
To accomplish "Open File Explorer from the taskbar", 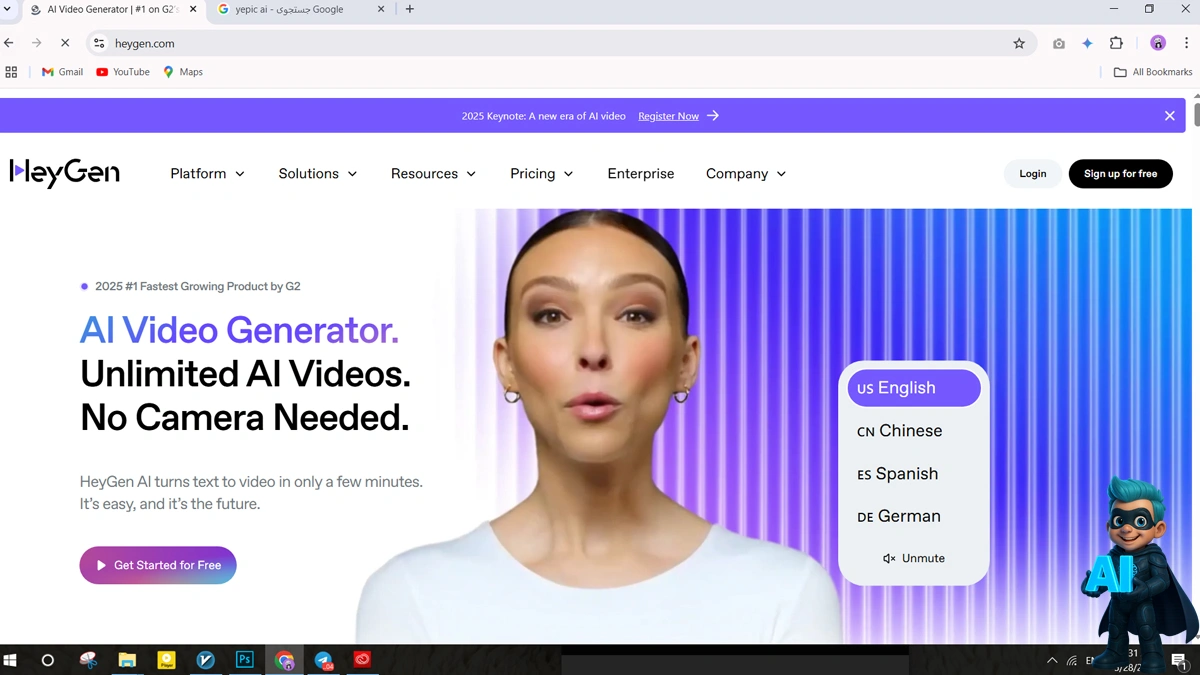I will tap(127, 660).
